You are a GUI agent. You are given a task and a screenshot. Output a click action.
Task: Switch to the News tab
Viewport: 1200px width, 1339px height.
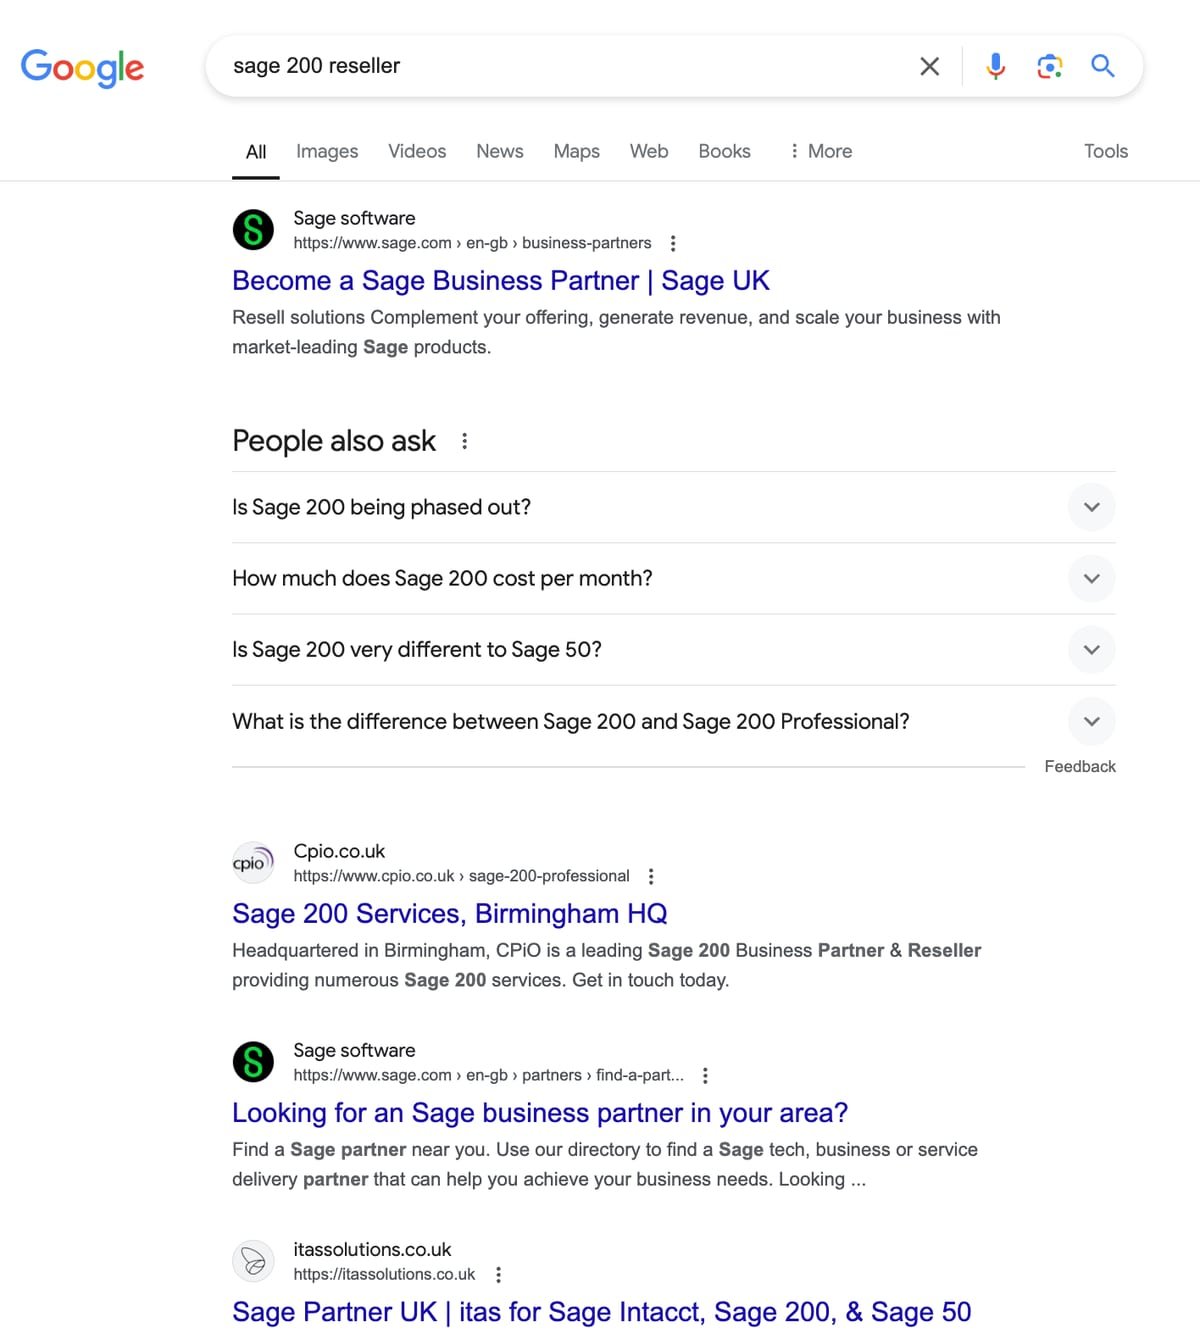[x=500, y=151]
